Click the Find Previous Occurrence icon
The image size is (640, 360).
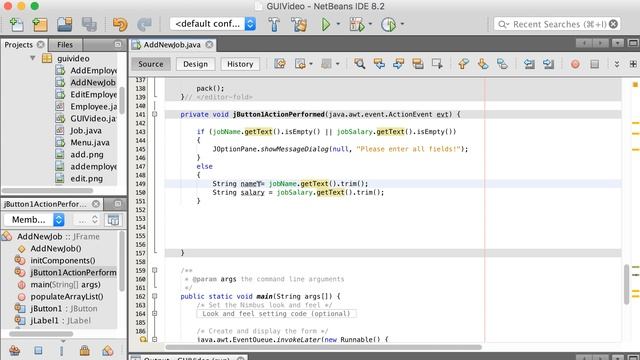pyautogui.click(x=379, y=64)
